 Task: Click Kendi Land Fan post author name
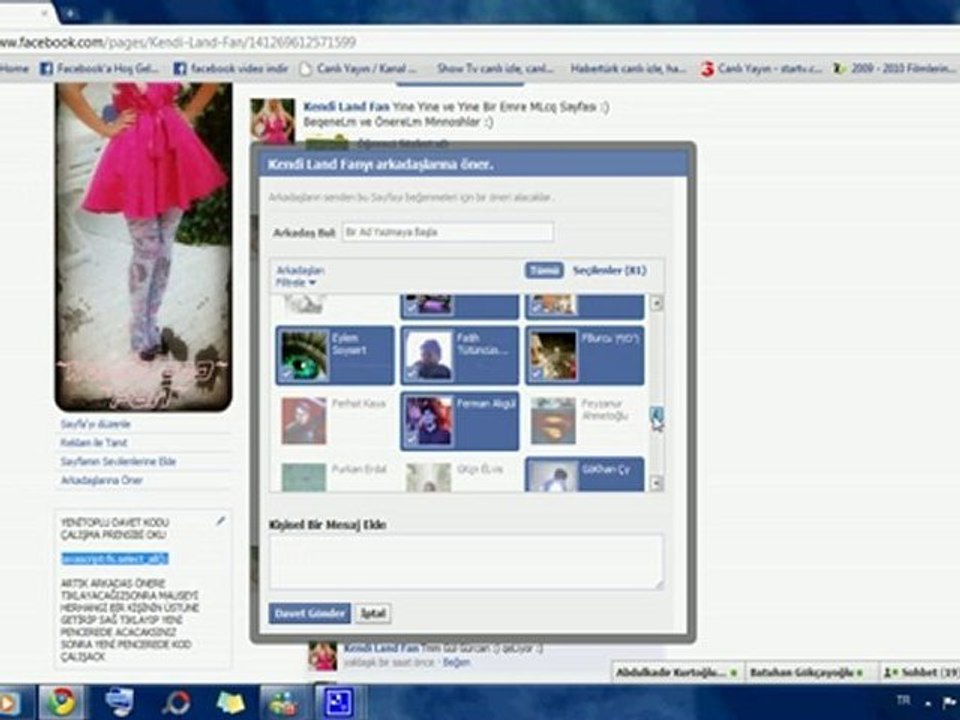pyautogui.click(x=347, y=107)
